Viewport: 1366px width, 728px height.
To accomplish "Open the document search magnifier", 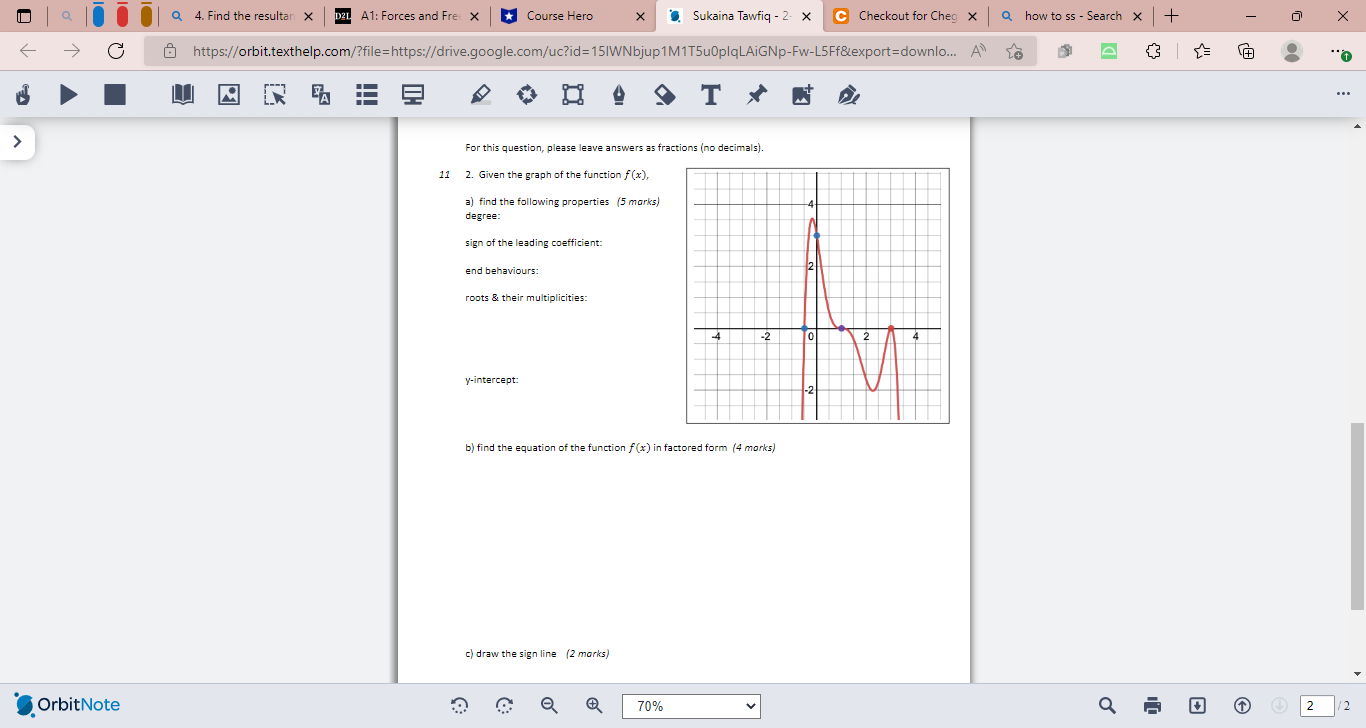I will pyautogui.click(x=1108, y=706).
